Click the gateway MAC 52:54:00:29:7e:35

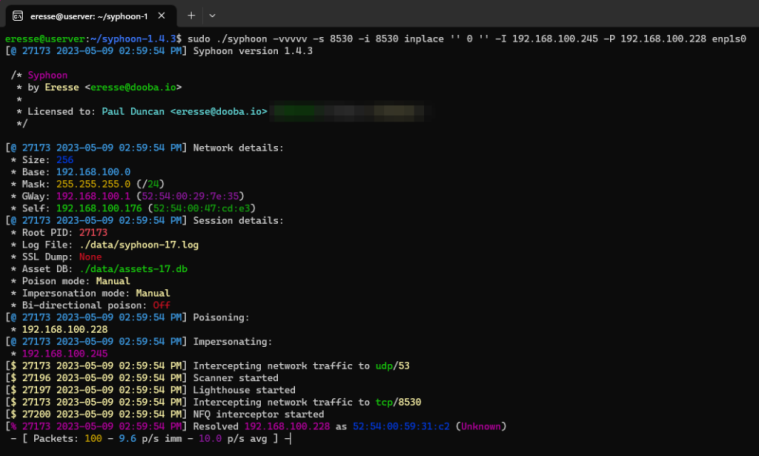(x=190, y=196)
